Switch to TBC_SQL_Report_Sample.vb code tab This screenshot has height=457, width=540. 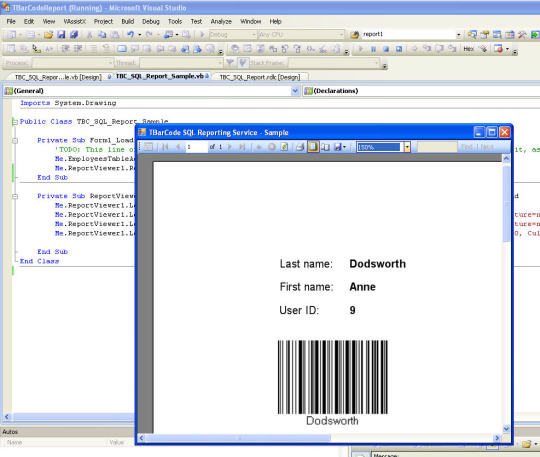(x=160, y=76)
